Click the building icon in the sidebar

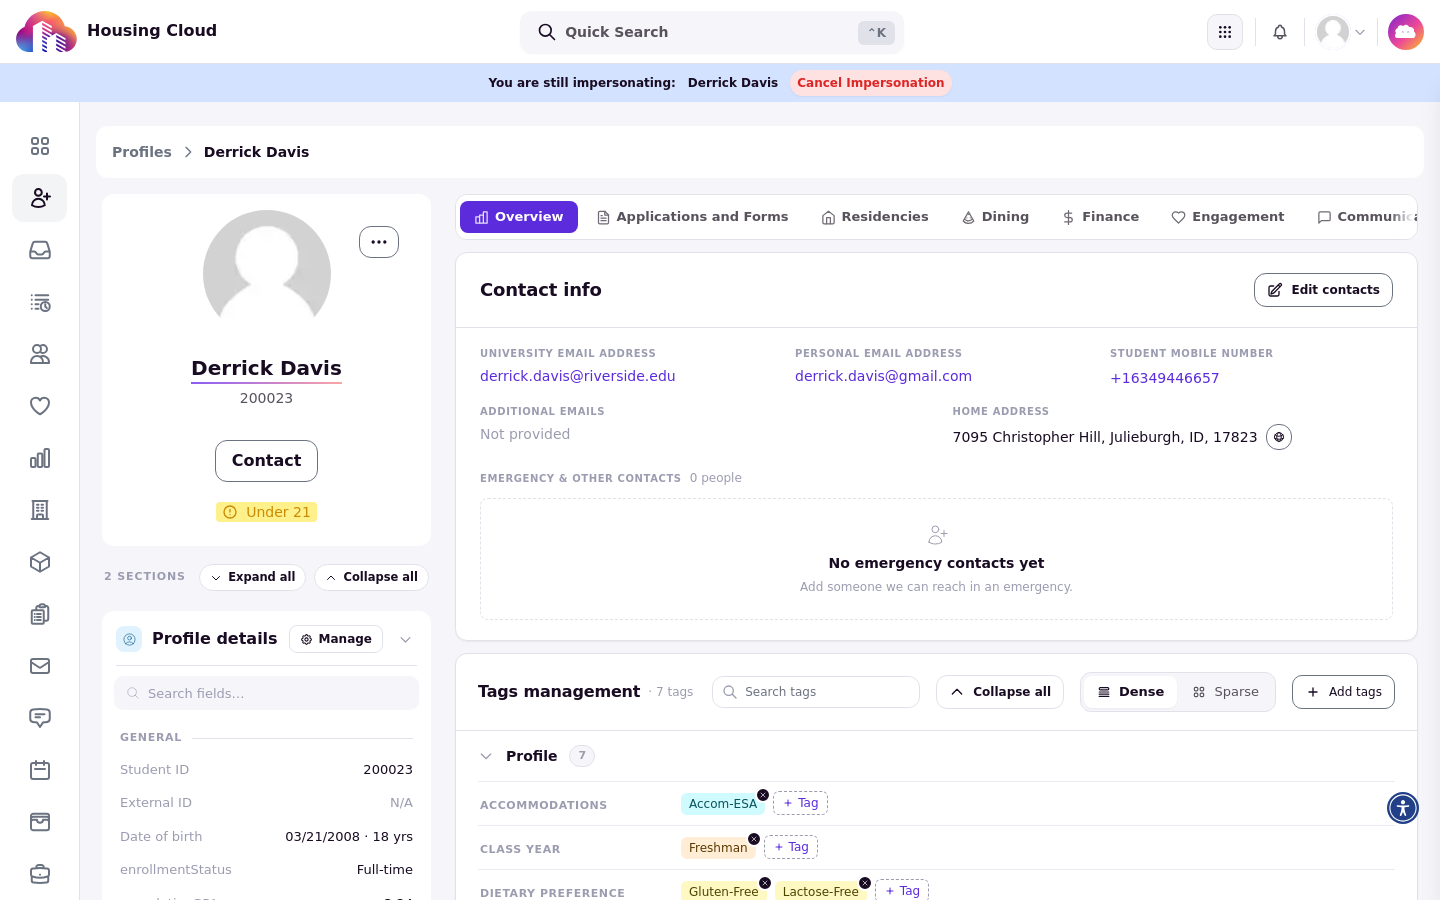click(x=40, y=510)
